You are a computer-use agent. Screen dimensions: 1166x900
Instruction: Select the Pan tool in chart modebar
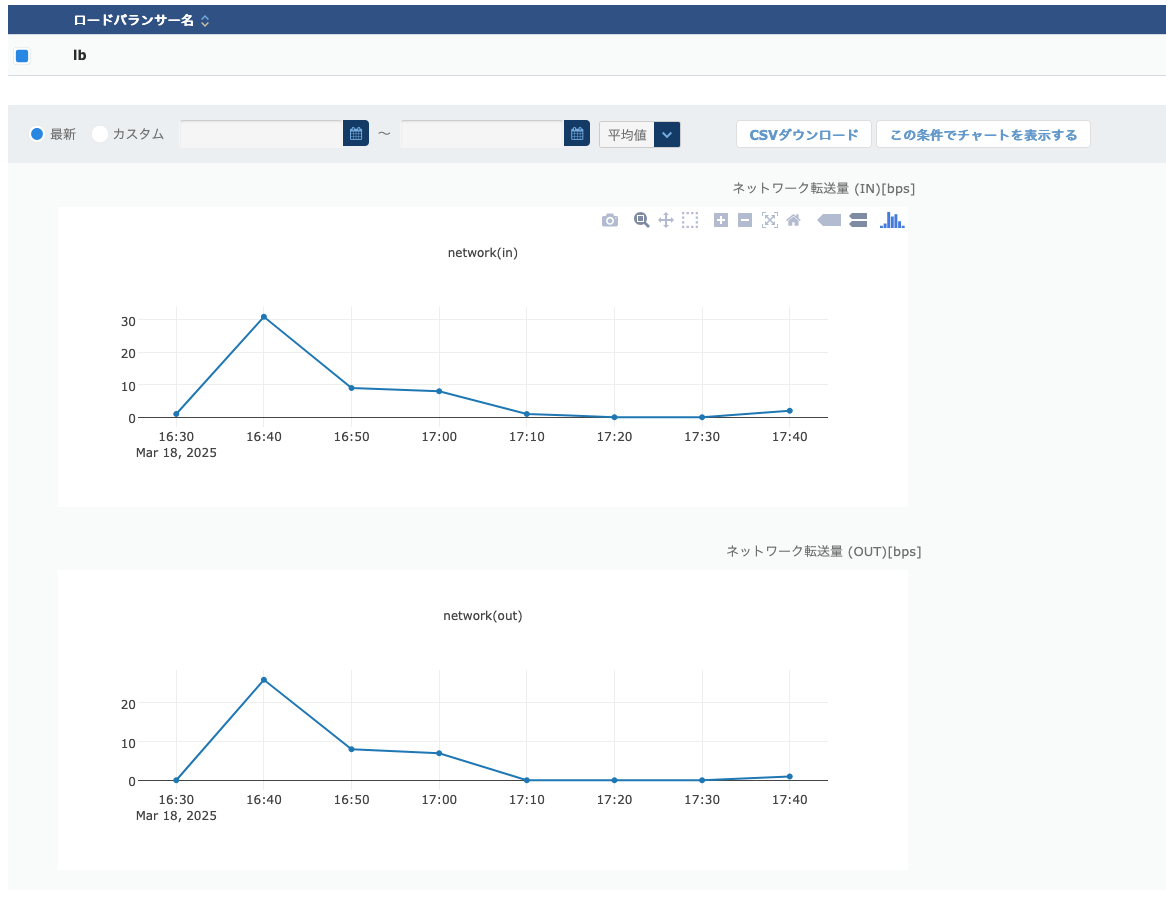point(666,220)
